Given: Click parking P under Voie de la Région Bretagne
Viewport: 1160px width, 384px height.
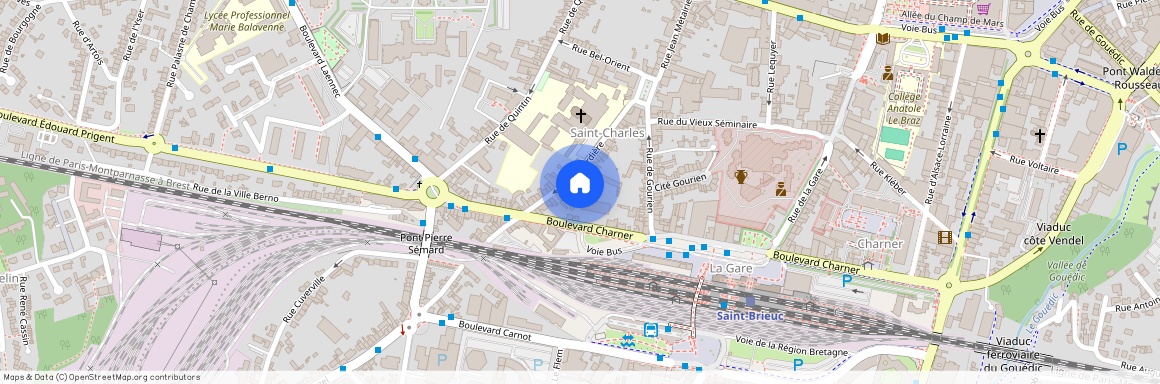Looking at the screenshot, I should point(798,364).
